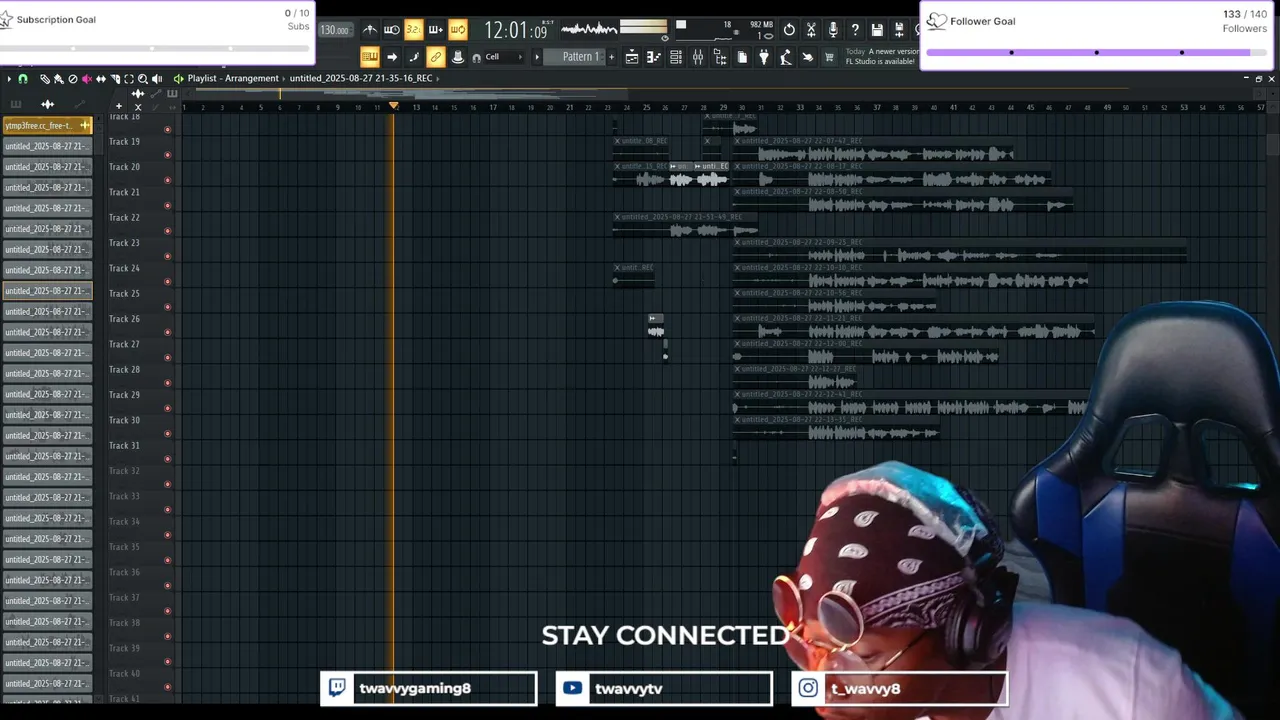Open the Mixer icon
This screenshot has height=720, width=1280.
[698, 57]
